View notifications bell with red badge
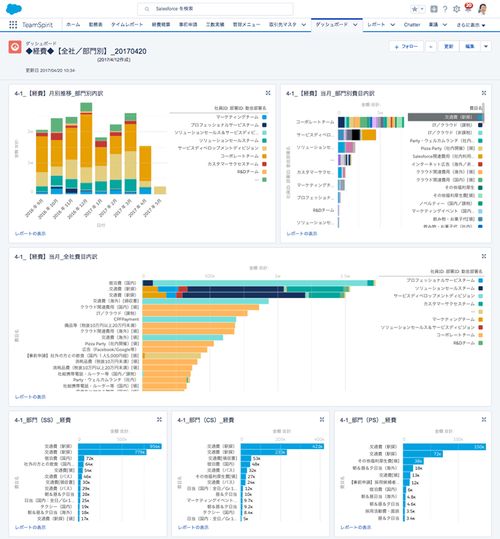The width and height of the screenshot is (500, 539). [x=468, y=8]
